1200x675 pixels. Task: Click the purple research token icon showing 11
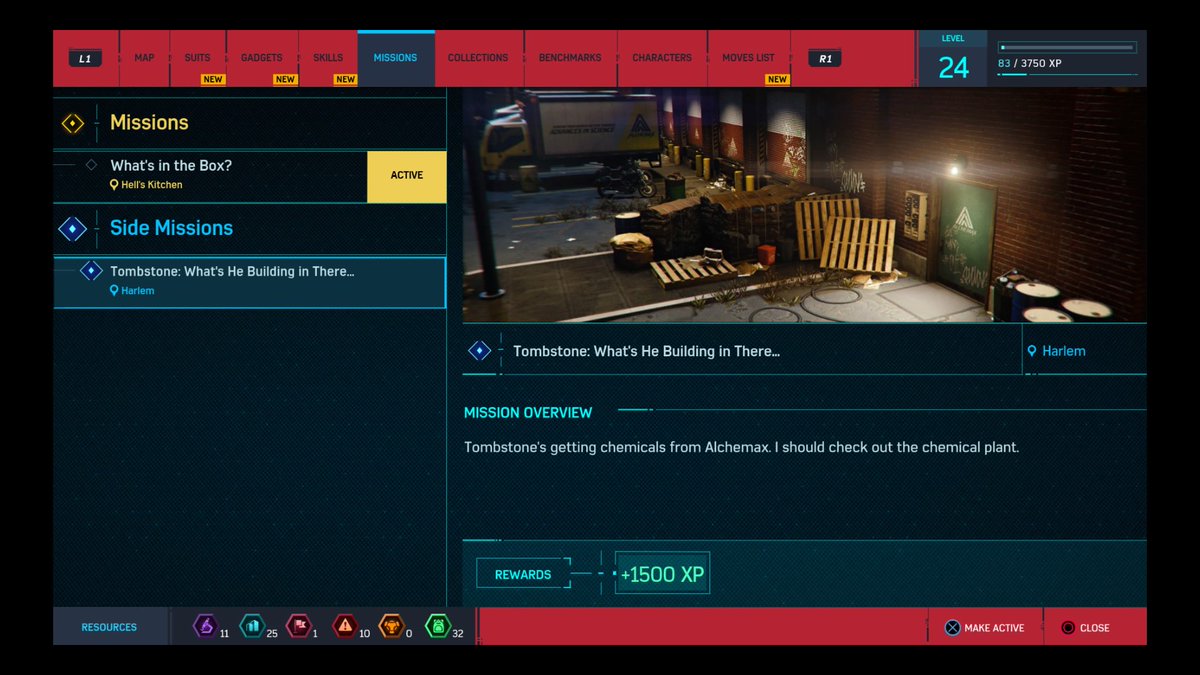(x=205, y=626)
